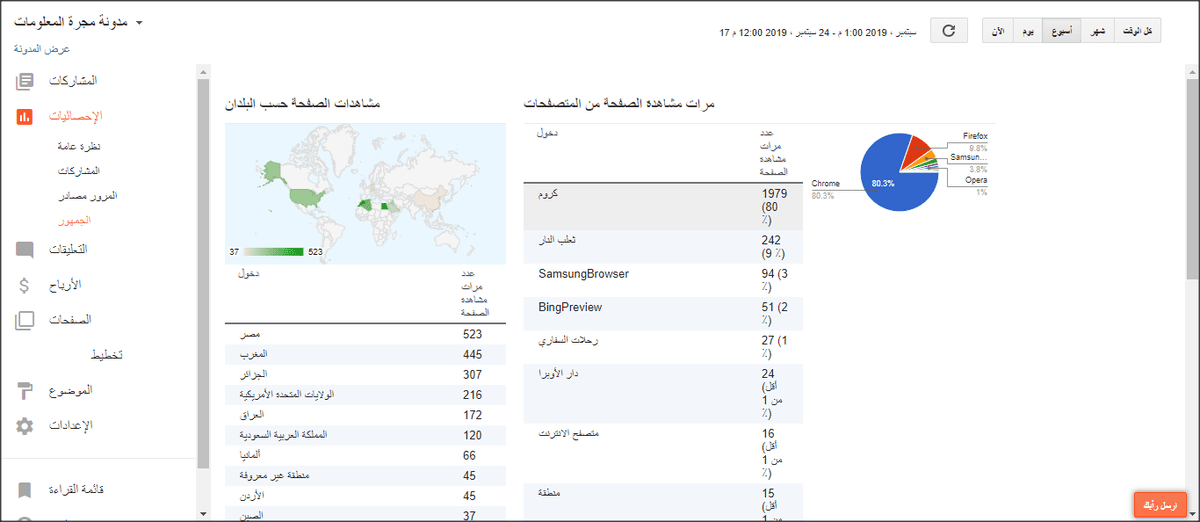Click the قائمة القراءة bookmark icon

25,490
